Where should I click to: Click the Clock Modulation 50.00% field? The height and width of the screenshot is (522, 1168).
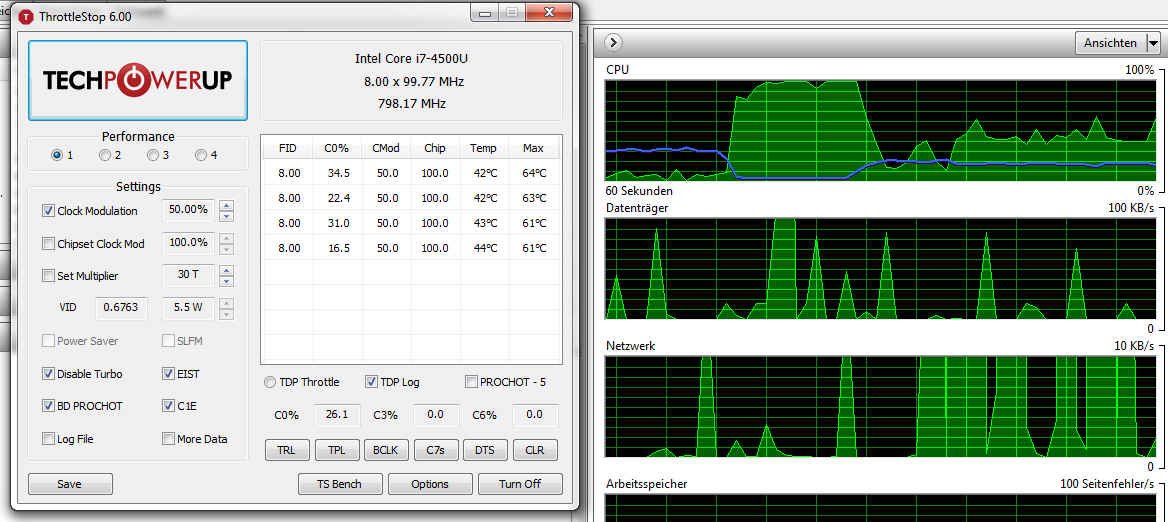[x=188, y=210]
